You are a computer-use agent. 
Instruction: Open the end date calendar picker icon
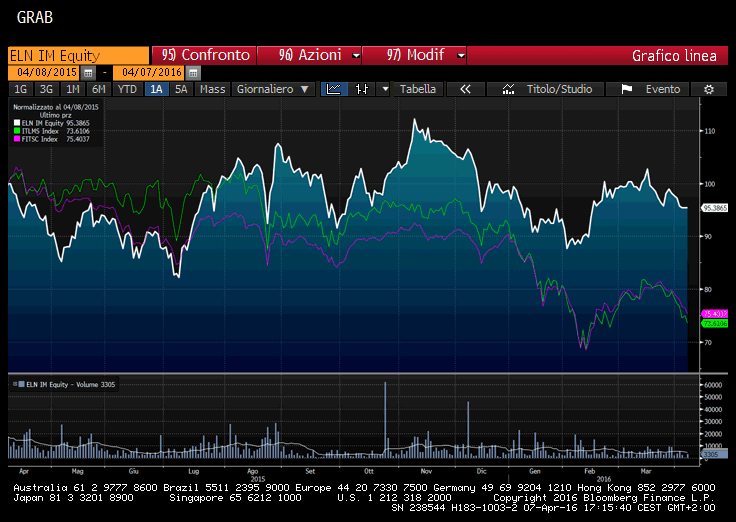coord(193,73)
